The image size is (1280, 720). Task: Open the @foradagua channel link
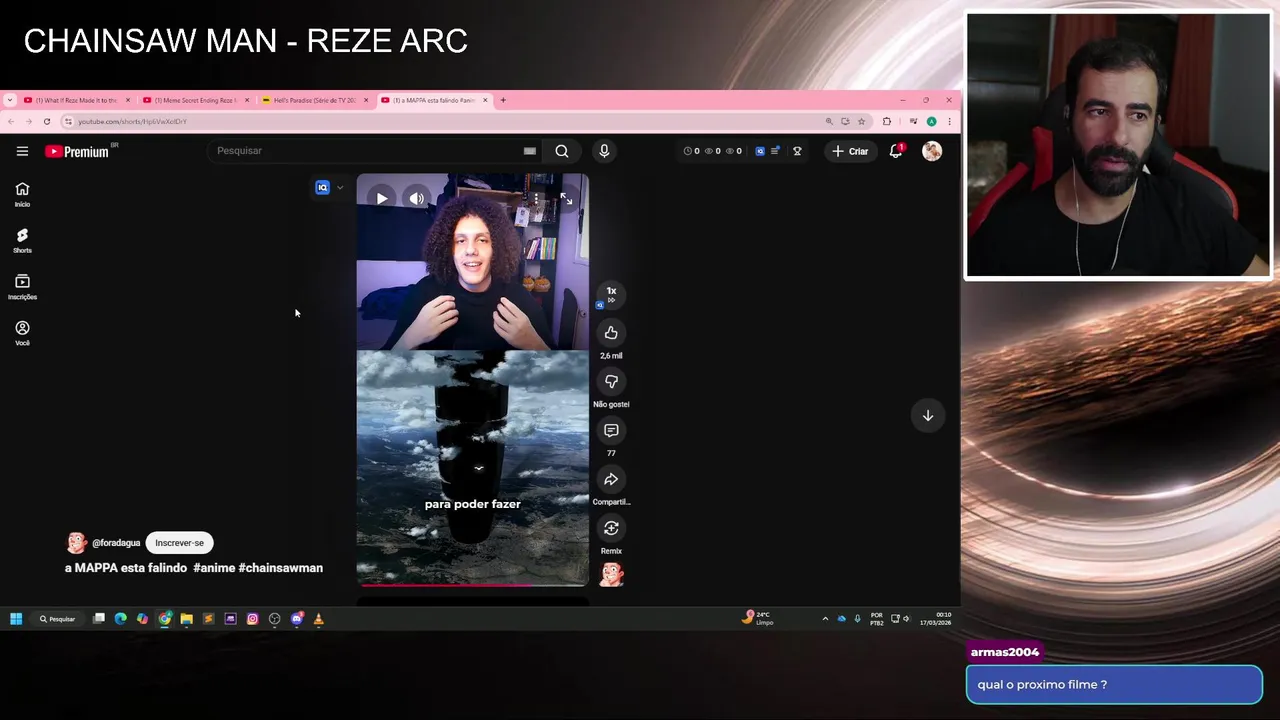coord(116,543)
